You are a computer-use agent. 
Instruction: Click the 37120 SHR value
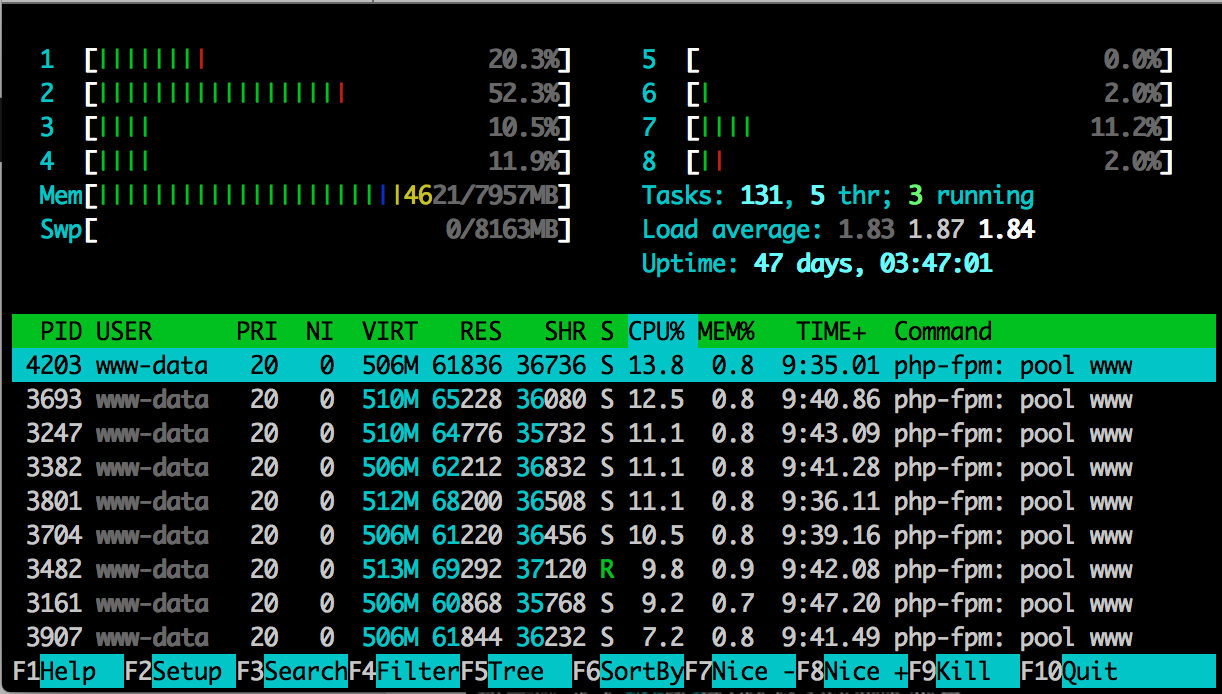pos(551,570)
